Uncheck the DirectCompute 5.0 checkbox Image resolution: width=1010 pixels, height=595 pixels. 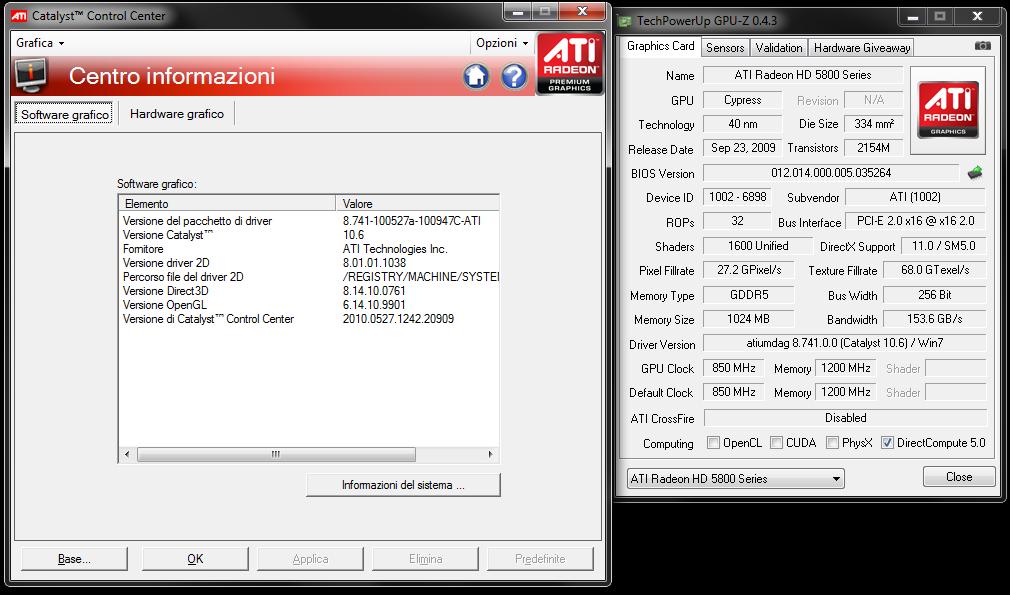coord(888,442)
